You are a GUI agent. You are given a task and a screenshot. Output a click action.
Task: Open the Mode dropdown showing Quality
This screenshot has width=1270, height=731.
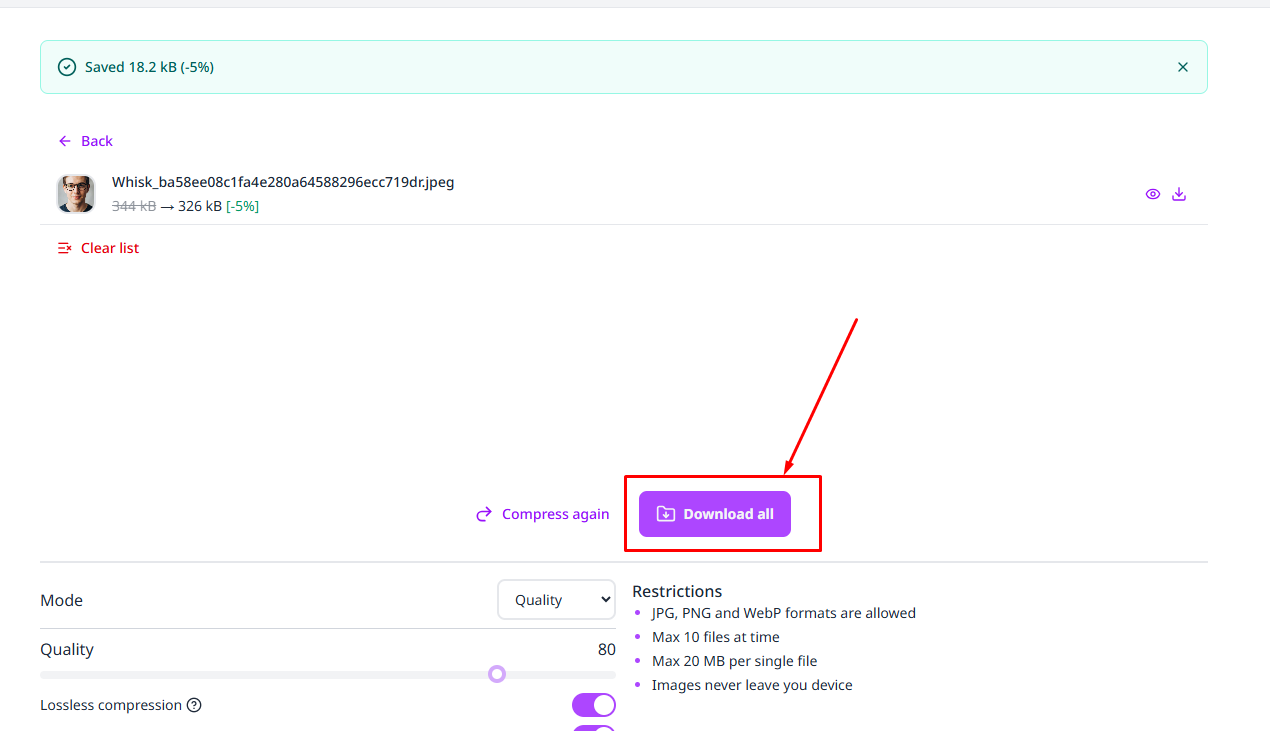[557, 600]
